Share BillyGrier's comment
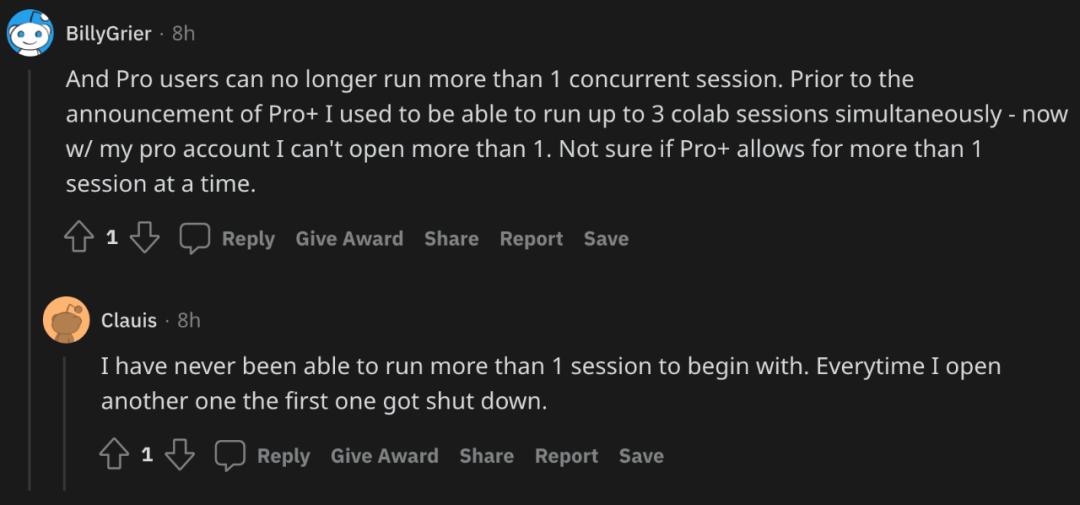The height and width of the screenshot is (505, 1080). click(451, 239)
